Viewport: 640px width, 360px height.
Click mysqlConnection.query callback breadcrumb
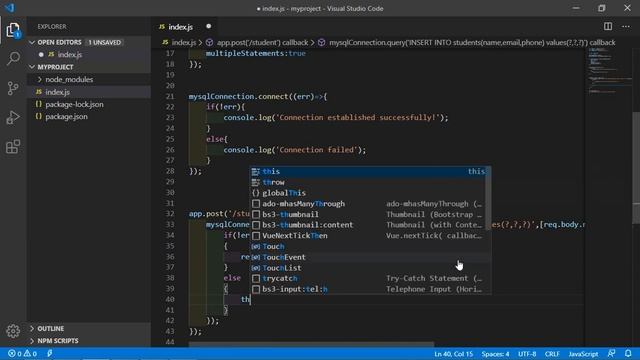point(466,42)
